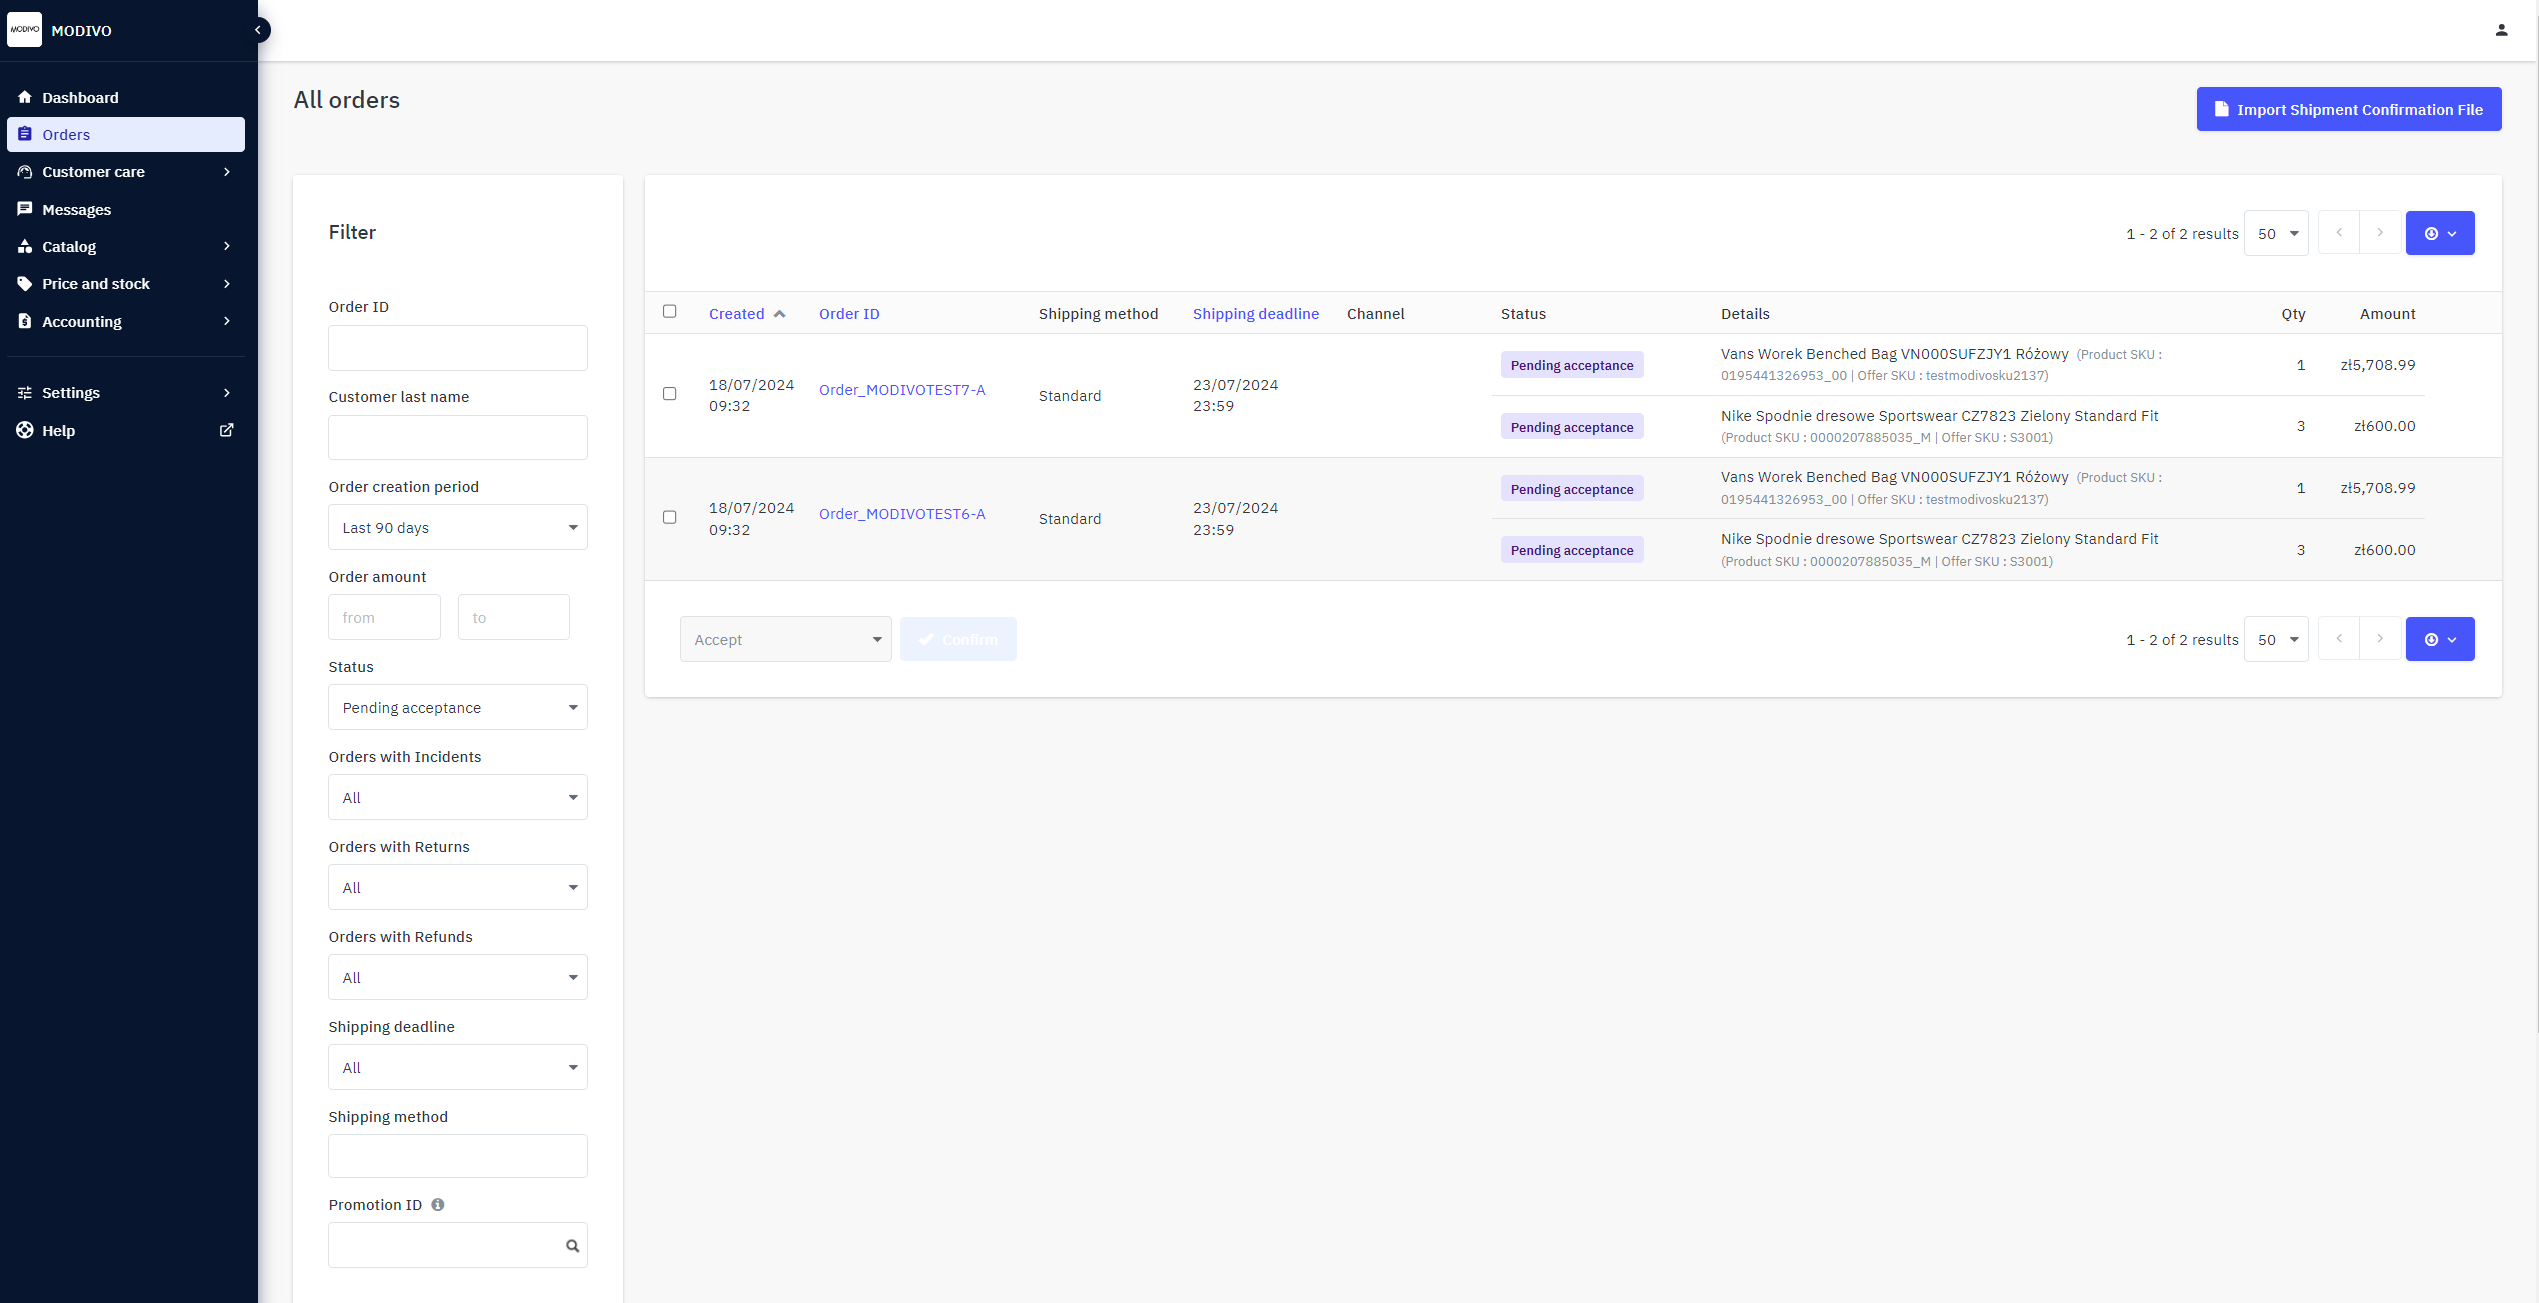The image size is (2539, 1303).
Task: Click the Order ID filter field
Action: coord(457,348)
